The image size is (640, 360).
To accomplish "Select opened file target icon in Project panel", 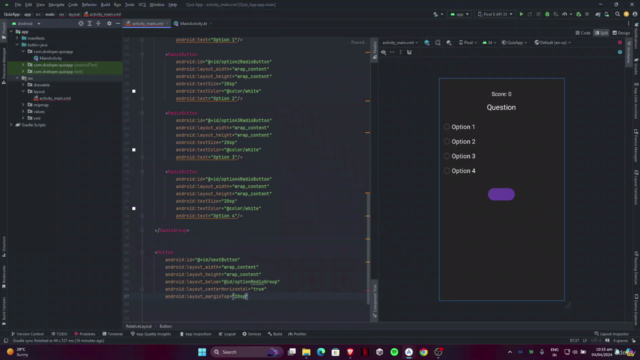I will [81, 24].
